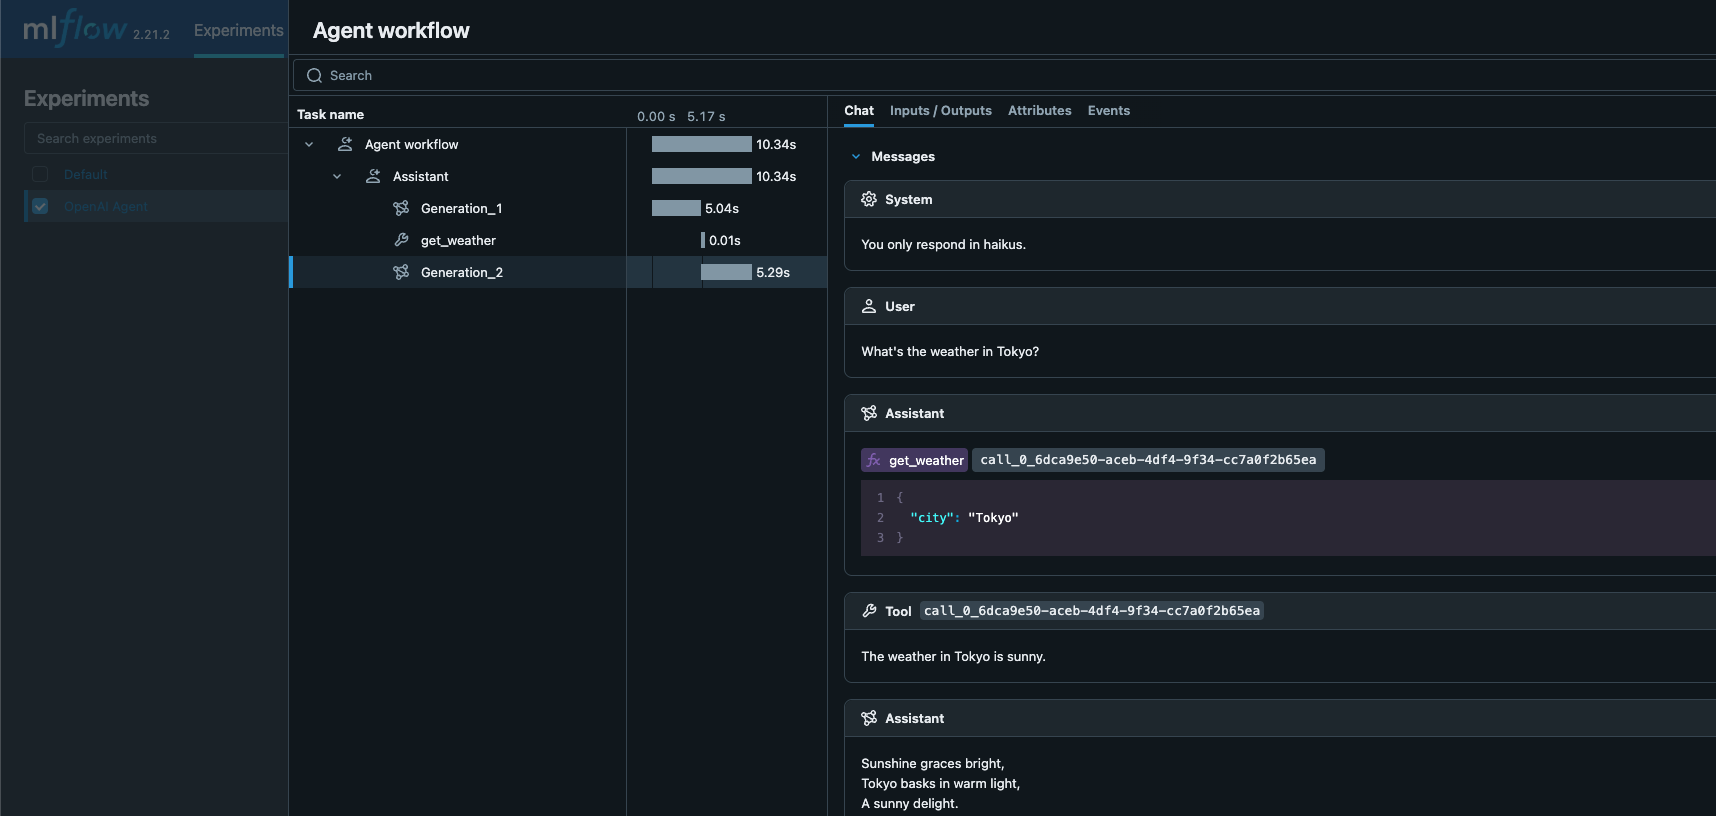The width and height of the screenshot is (1716, 816).
Task: Collapse the Agent workflow tree node
Action: 309,145
